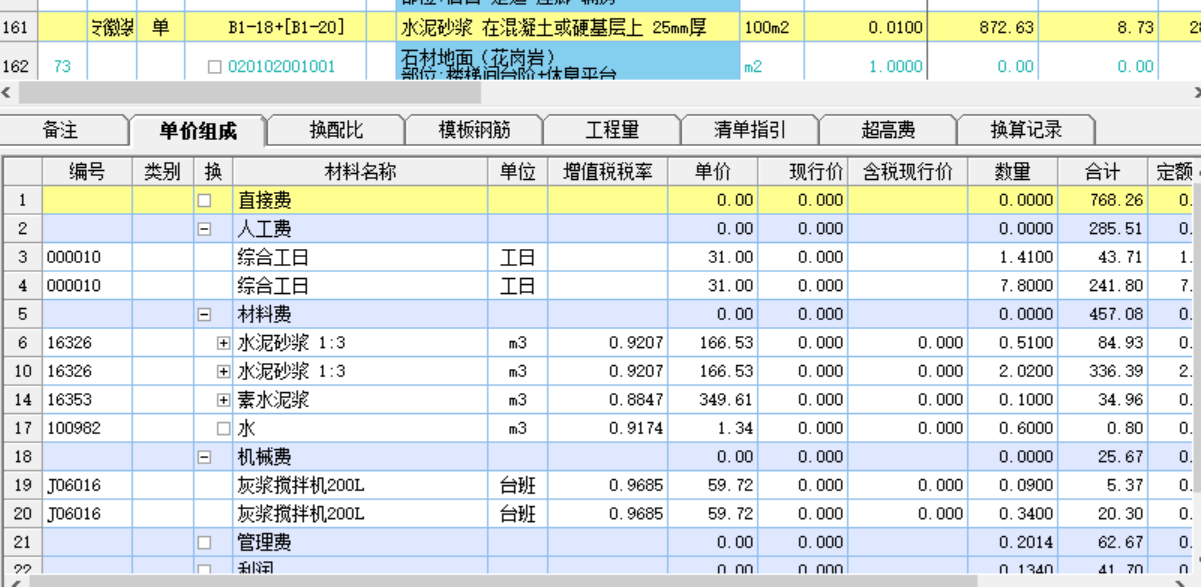The image size is (1201, 587).
Task: Click the 材料名称 column header
Action: point(361,172)
